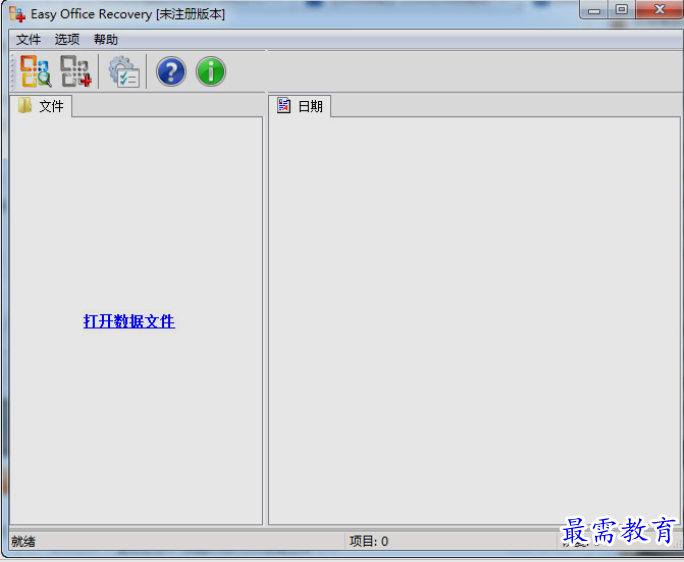This screenshot has width=684, height=562.
Task: Open the 帮助 menu
Action: click(x=106, y=40)
